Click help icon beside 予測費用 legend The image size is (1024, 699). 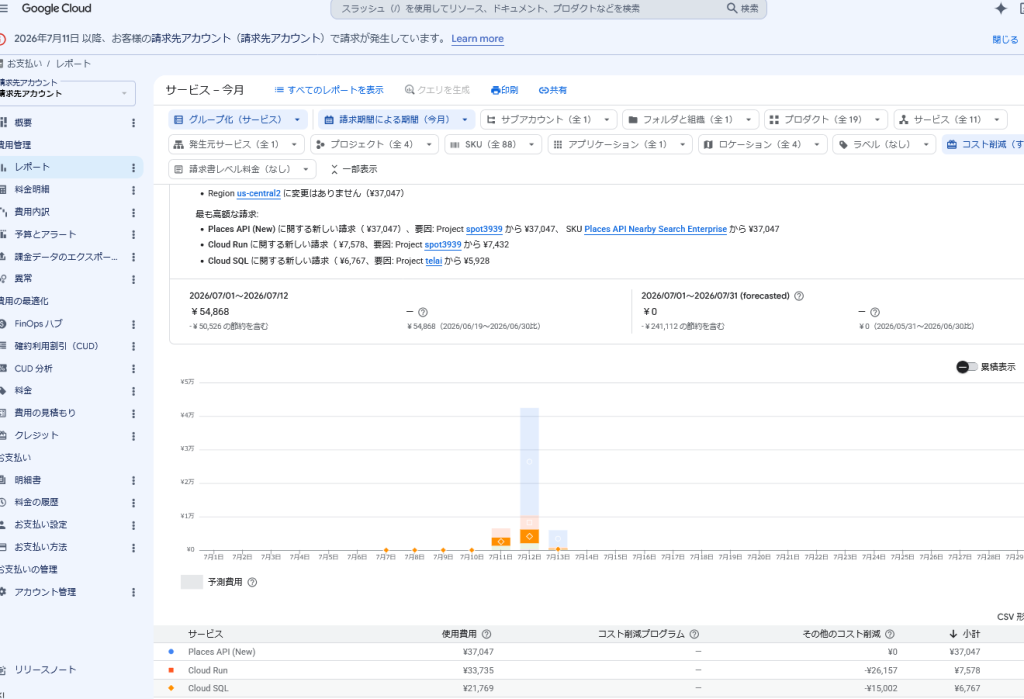(252, 582)
